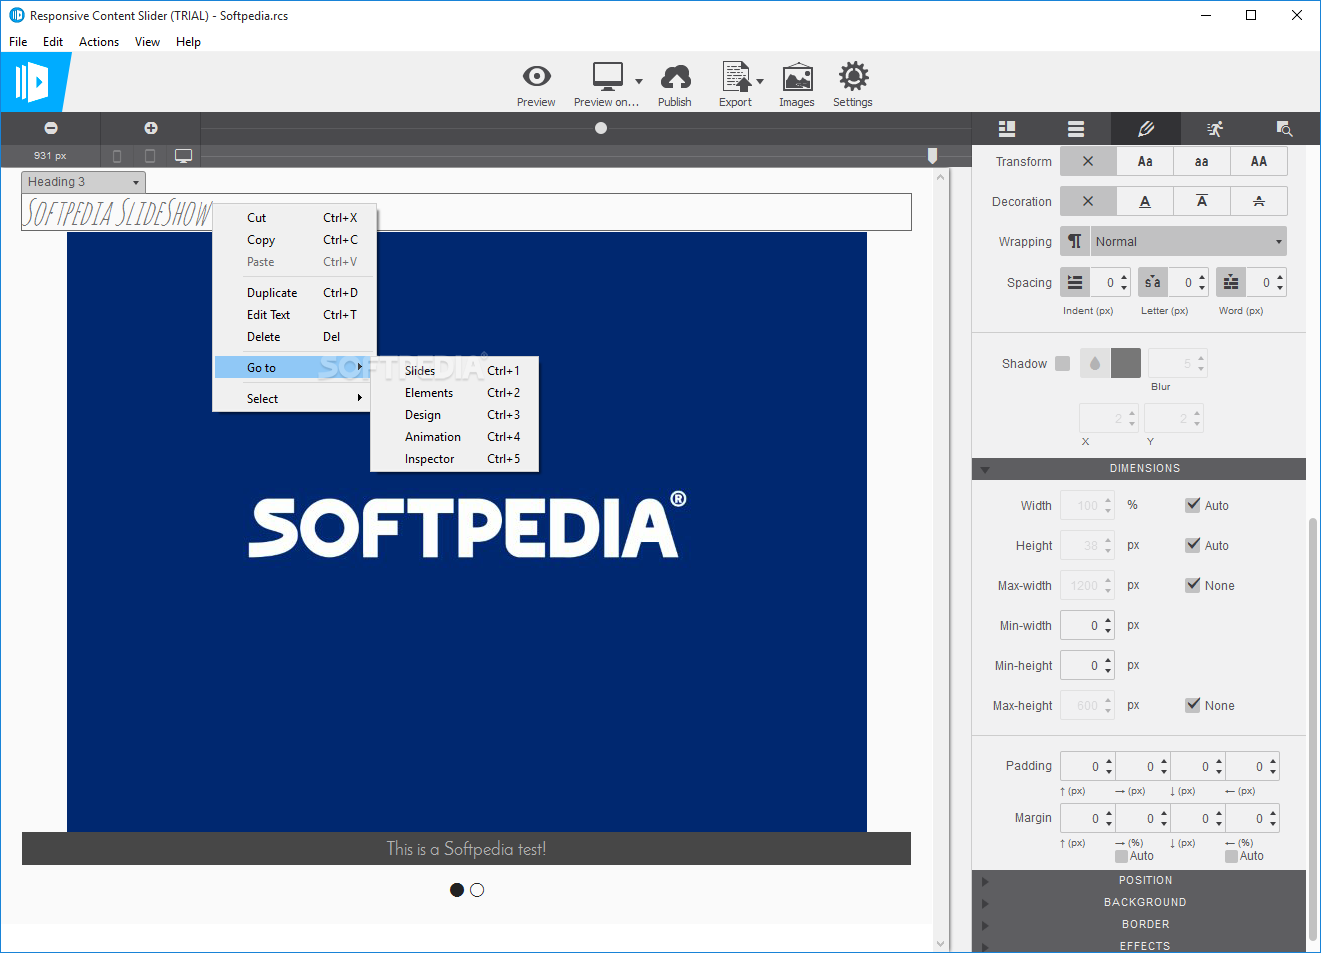Open Preview on device monitor icon

point(607,77)
